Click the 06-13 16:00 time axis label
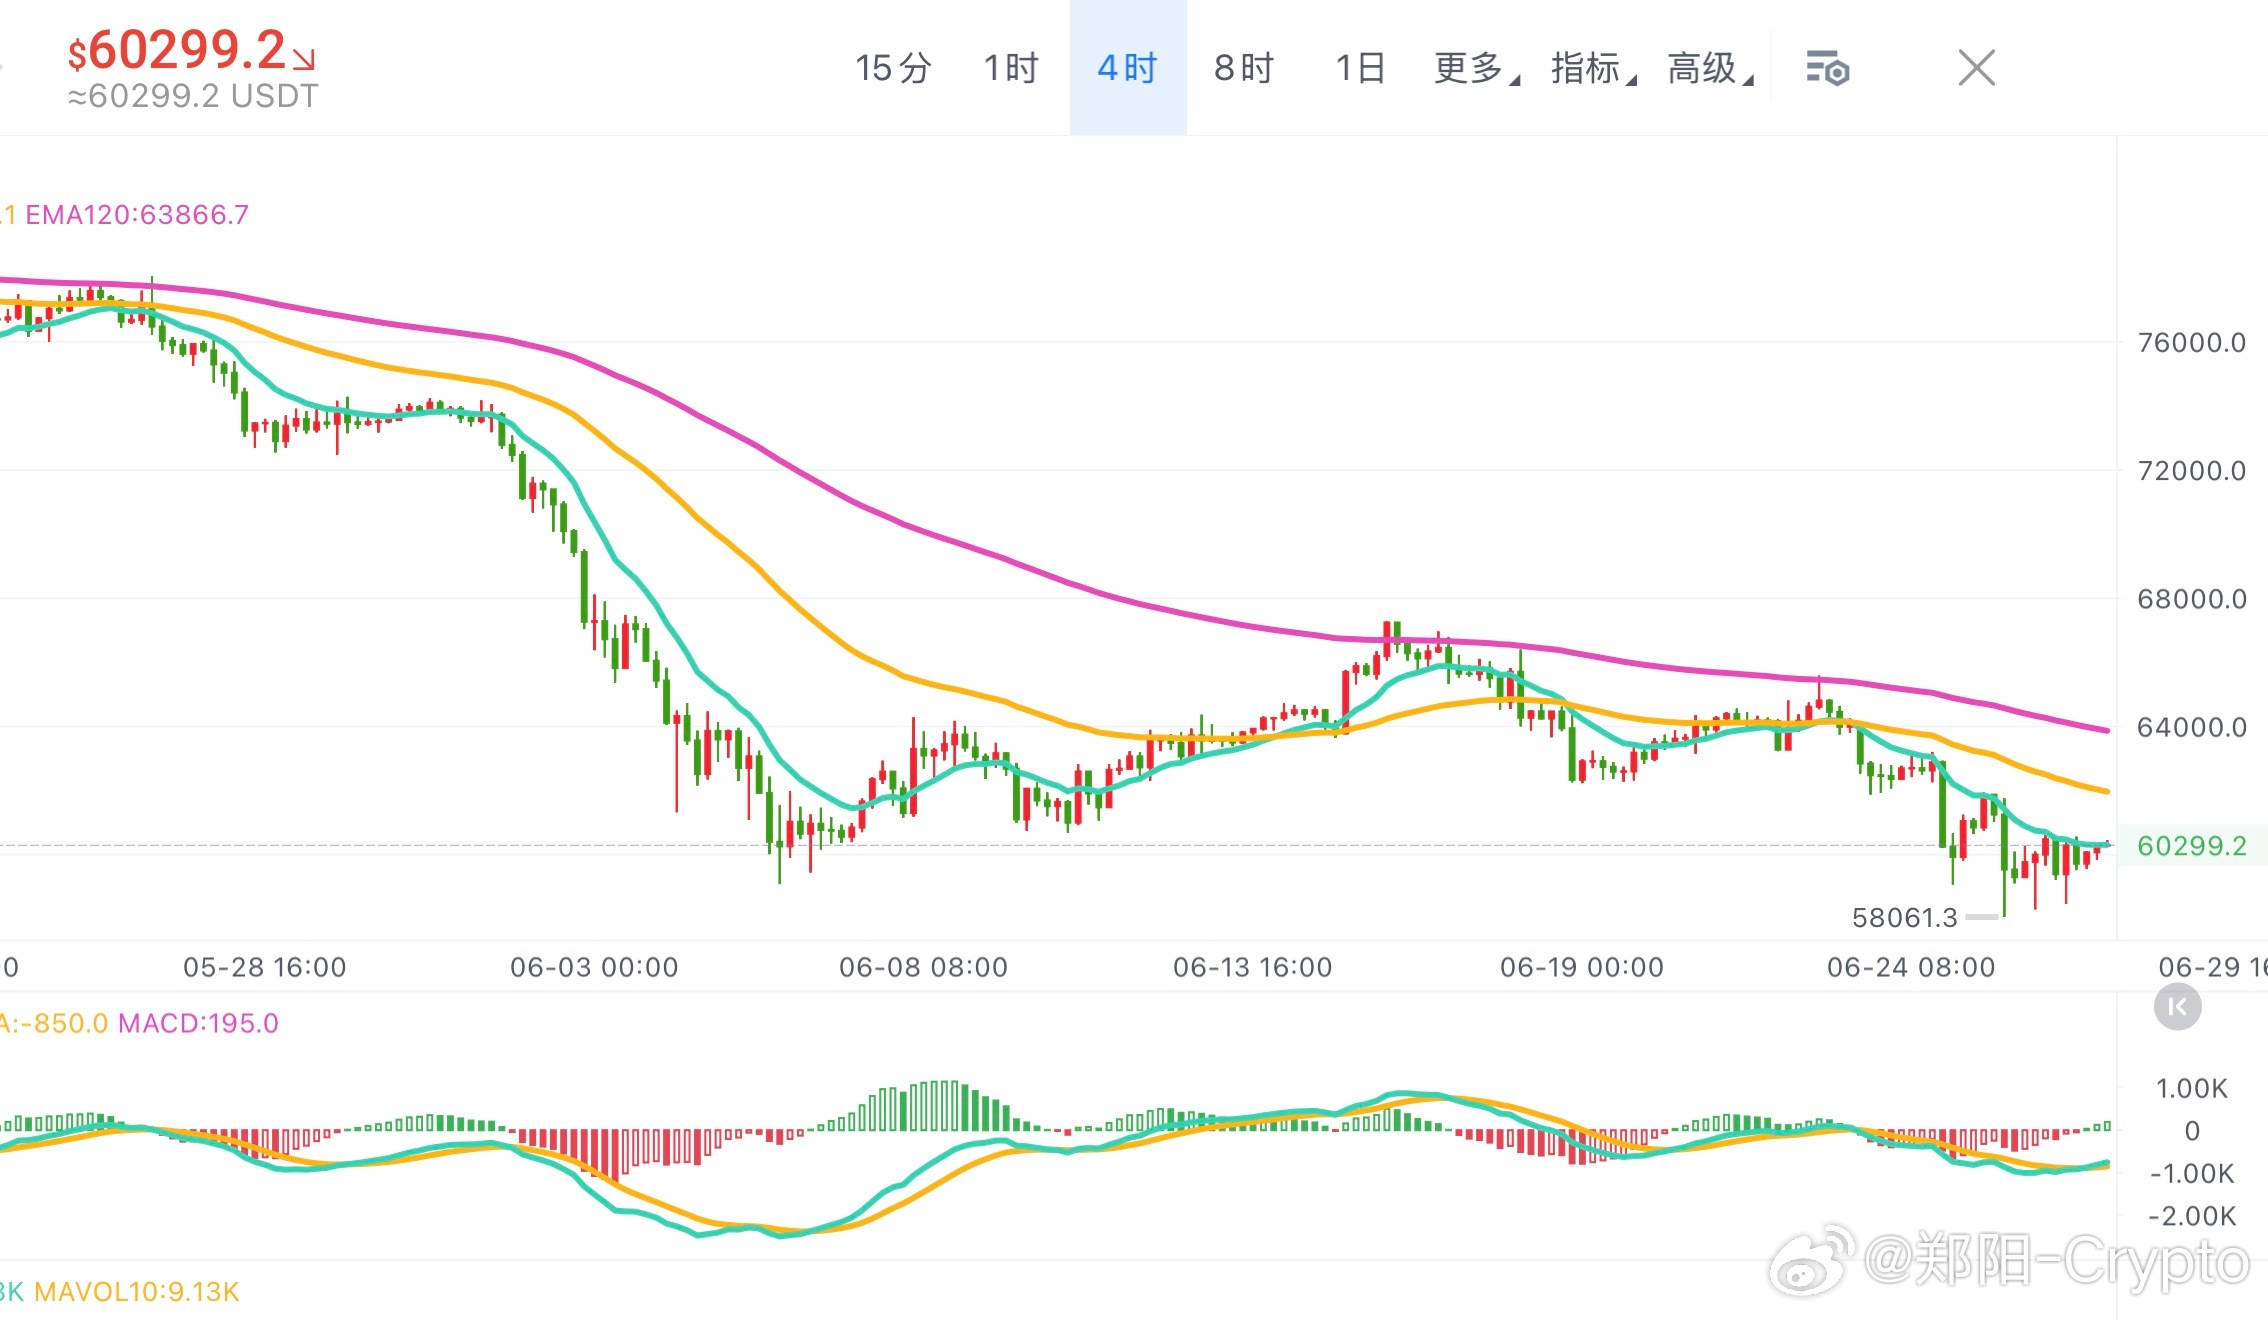Viewport: 2268px width, 1320px height. [1252, 967]
